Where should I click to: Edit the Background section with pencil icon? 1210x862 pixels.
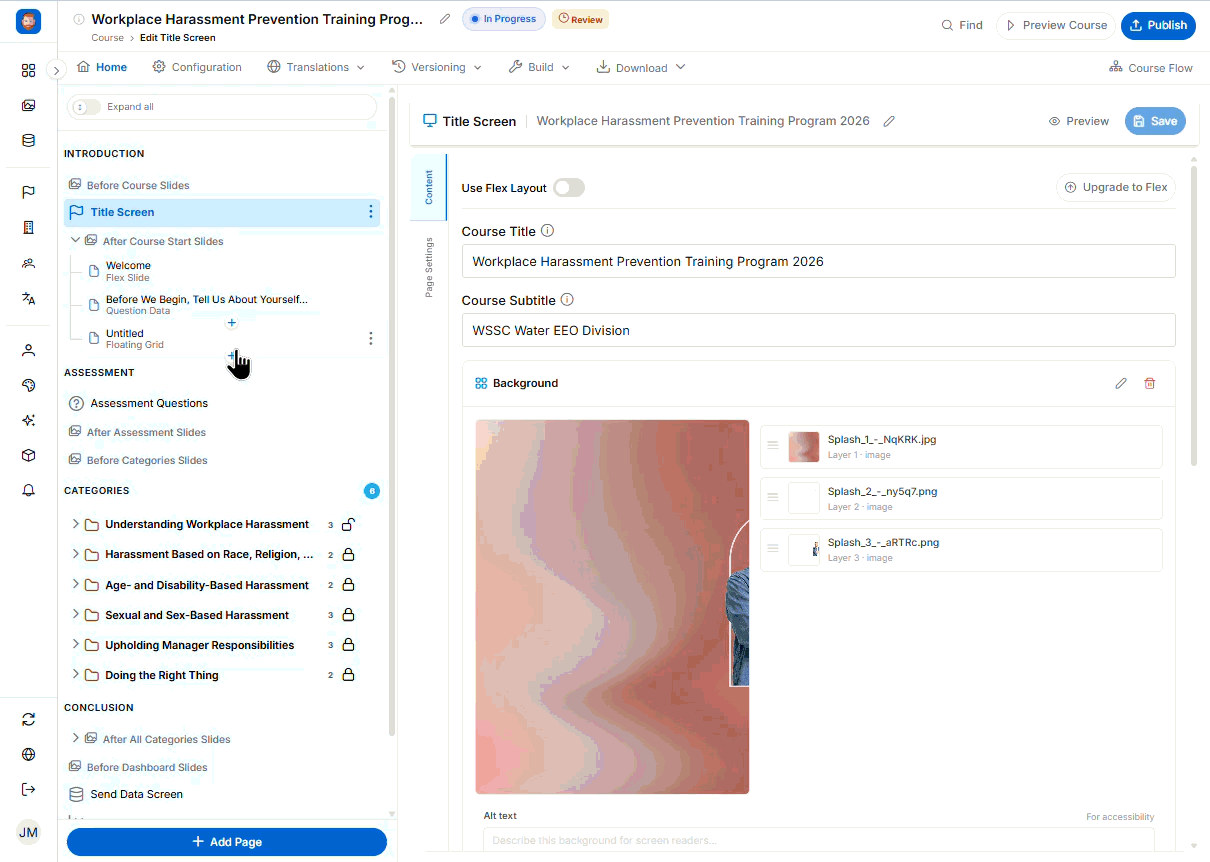[x=1121, y=383]
